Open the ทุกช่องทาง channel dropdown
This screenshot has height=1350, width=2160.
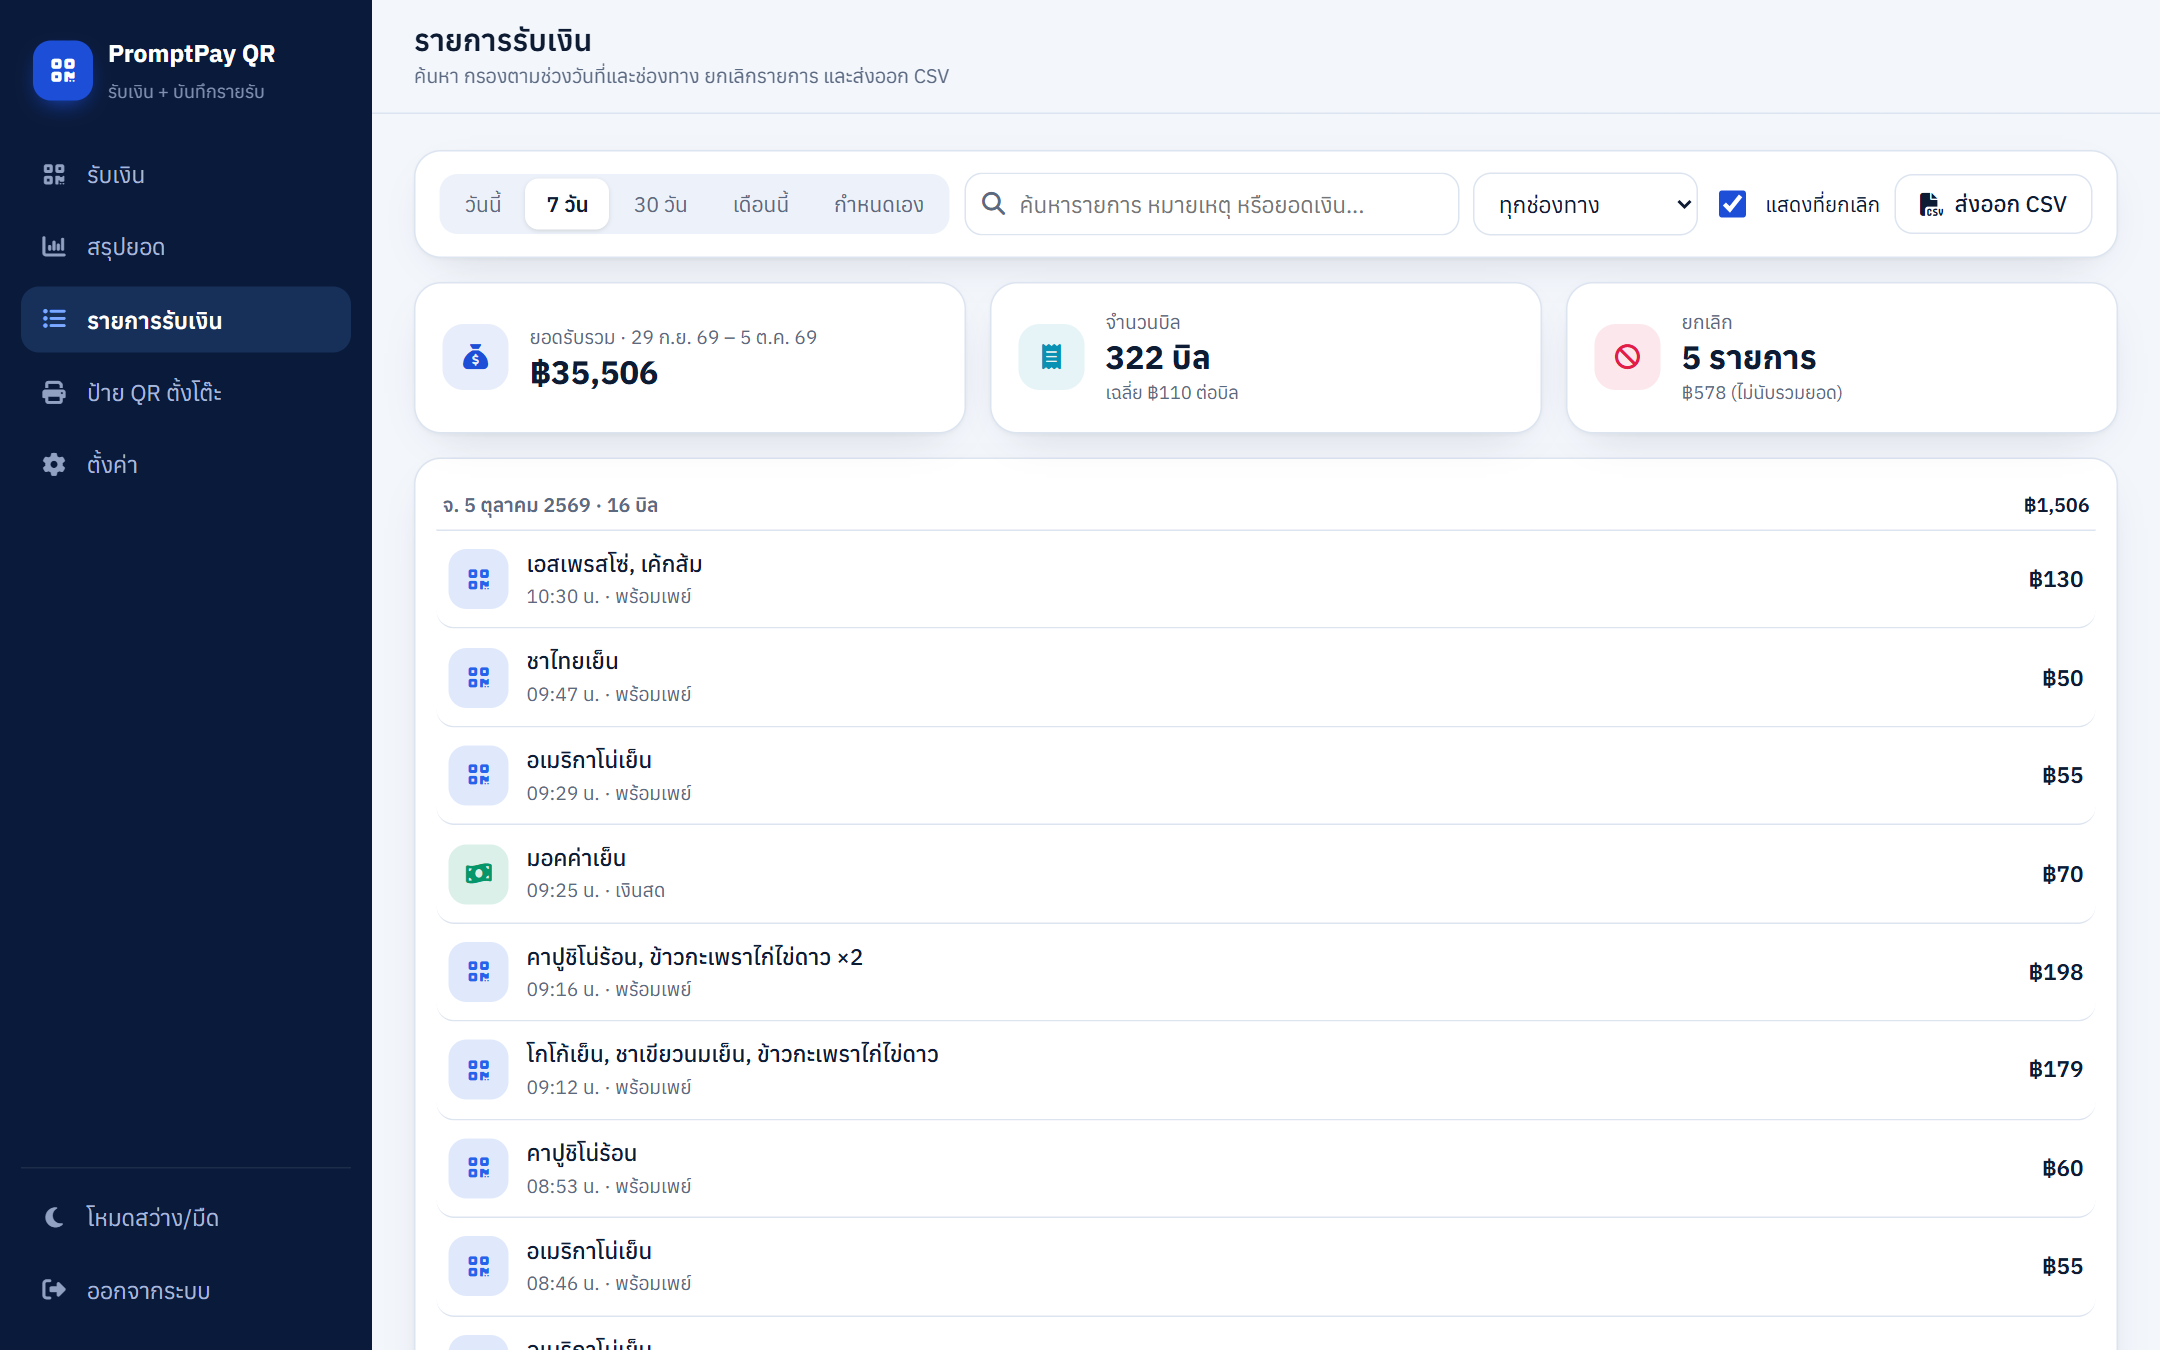[x=1585, y=204]
